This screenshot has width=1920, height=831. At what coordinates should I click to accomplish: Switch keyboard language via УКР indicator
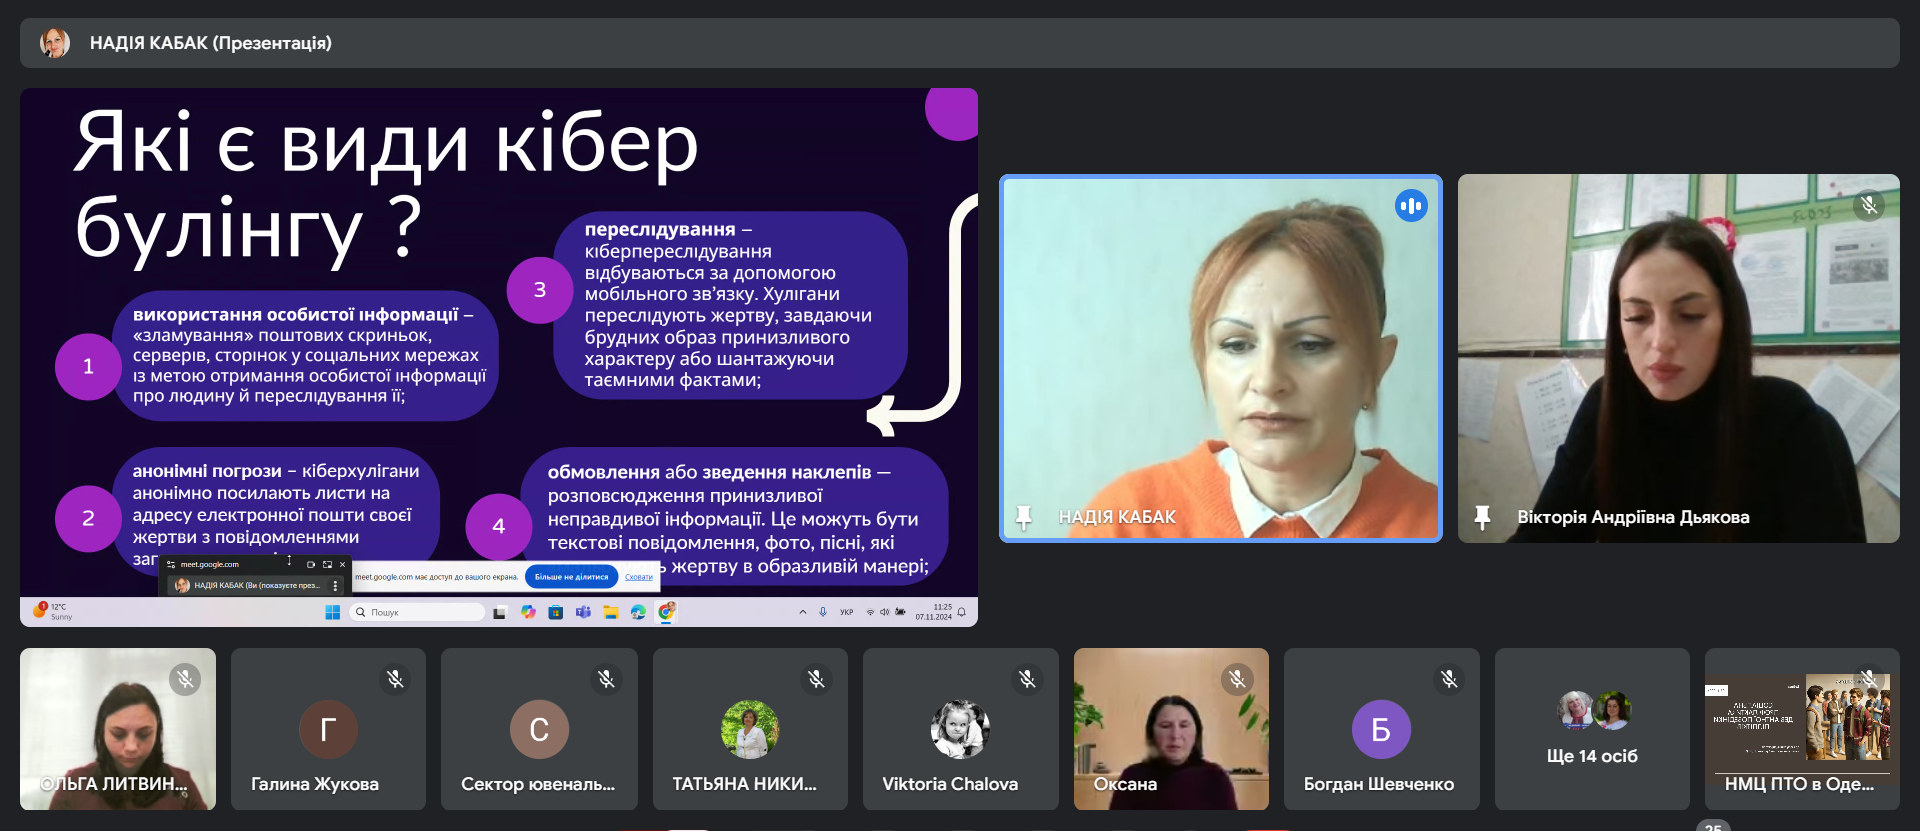[846, 612]
